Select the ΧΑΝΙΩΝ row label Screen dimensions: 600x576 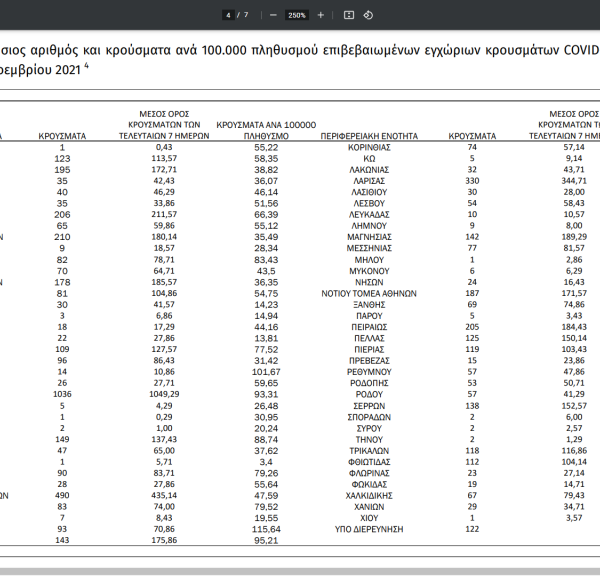coord(369,507)
